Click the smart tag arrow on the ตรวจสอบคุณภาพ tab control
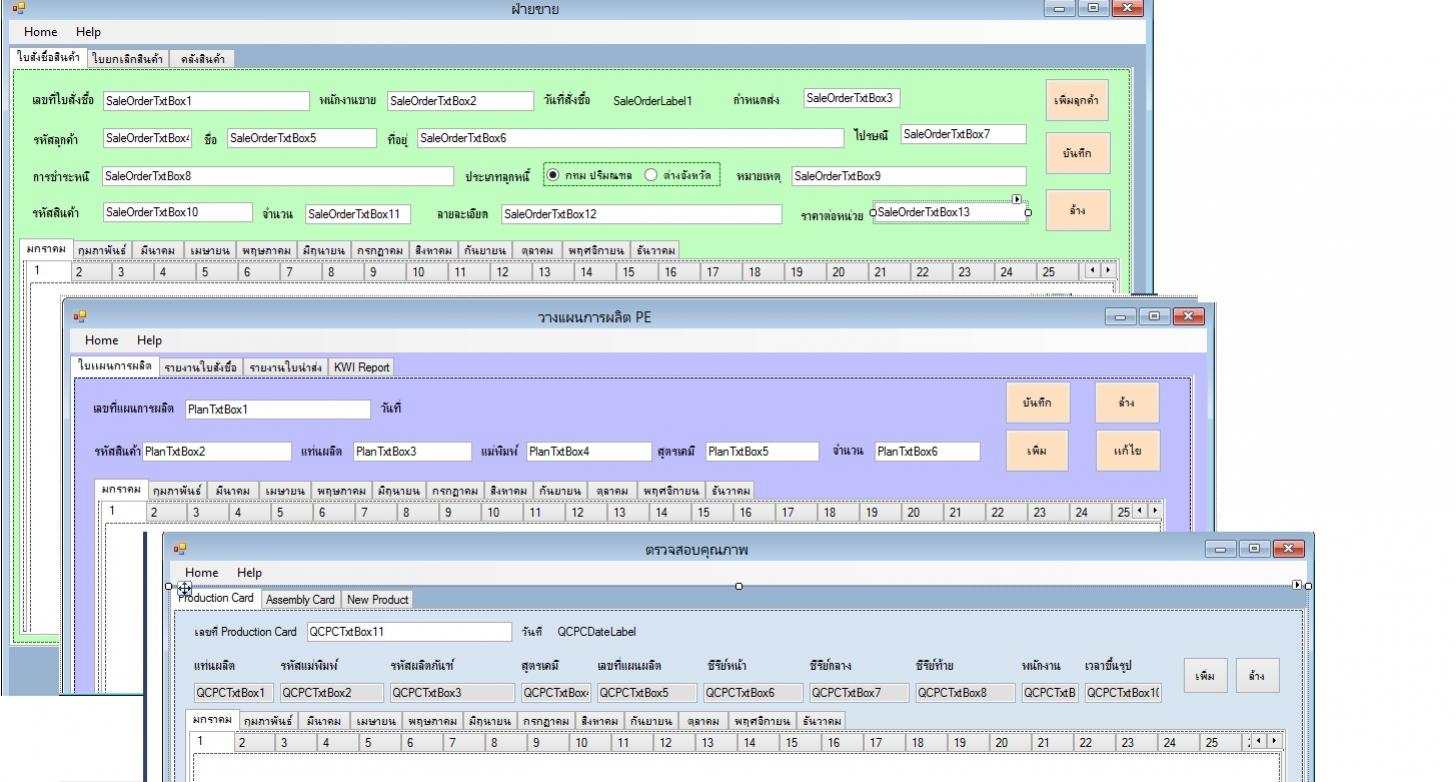This screenshot has width=1456, height=782. pos(1298,584)
